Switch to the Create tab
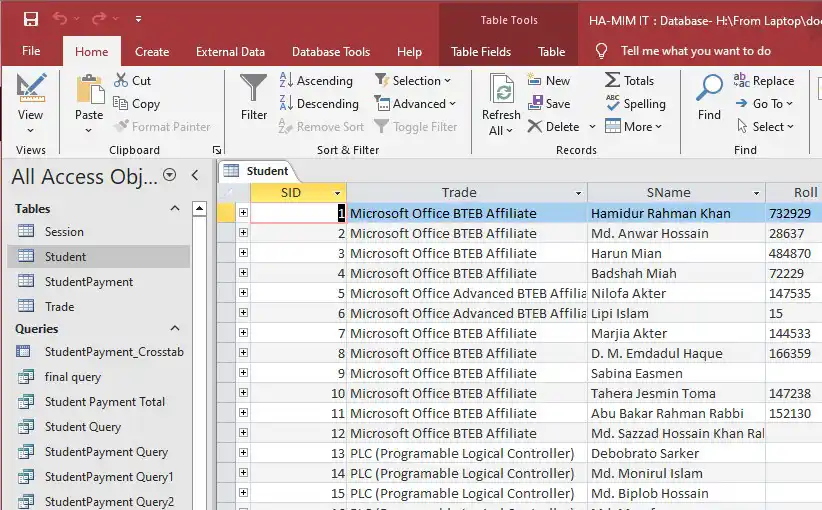This screenshot has height=510, width=822. pyautogui.click(x=152, y=52)
